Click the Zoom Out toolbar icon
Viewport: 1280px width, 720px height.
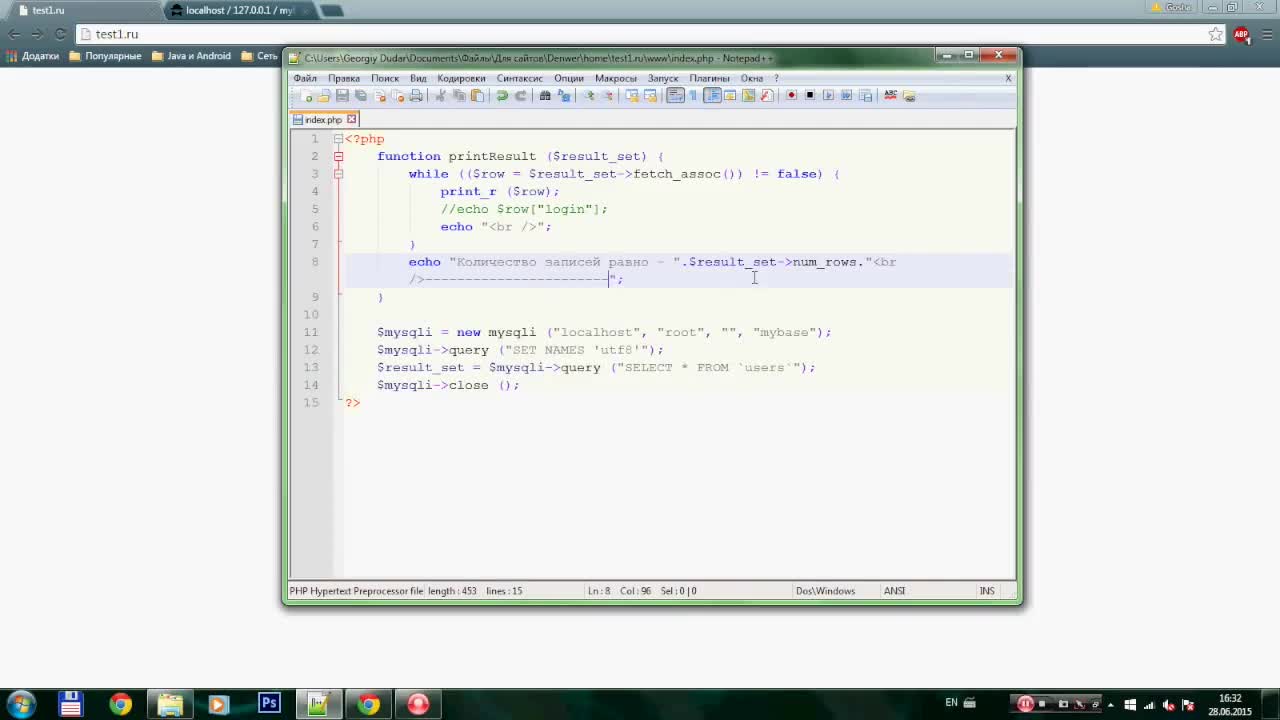pyautogui.click(x=607, y=96)
